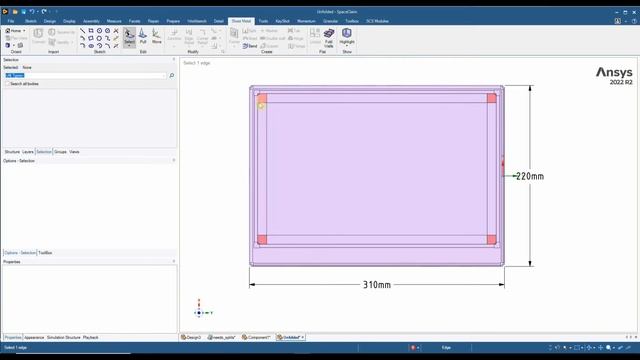The image size is (640, 360).
Task: Click the Undo arrow in title bar
Action: [32, 12]
